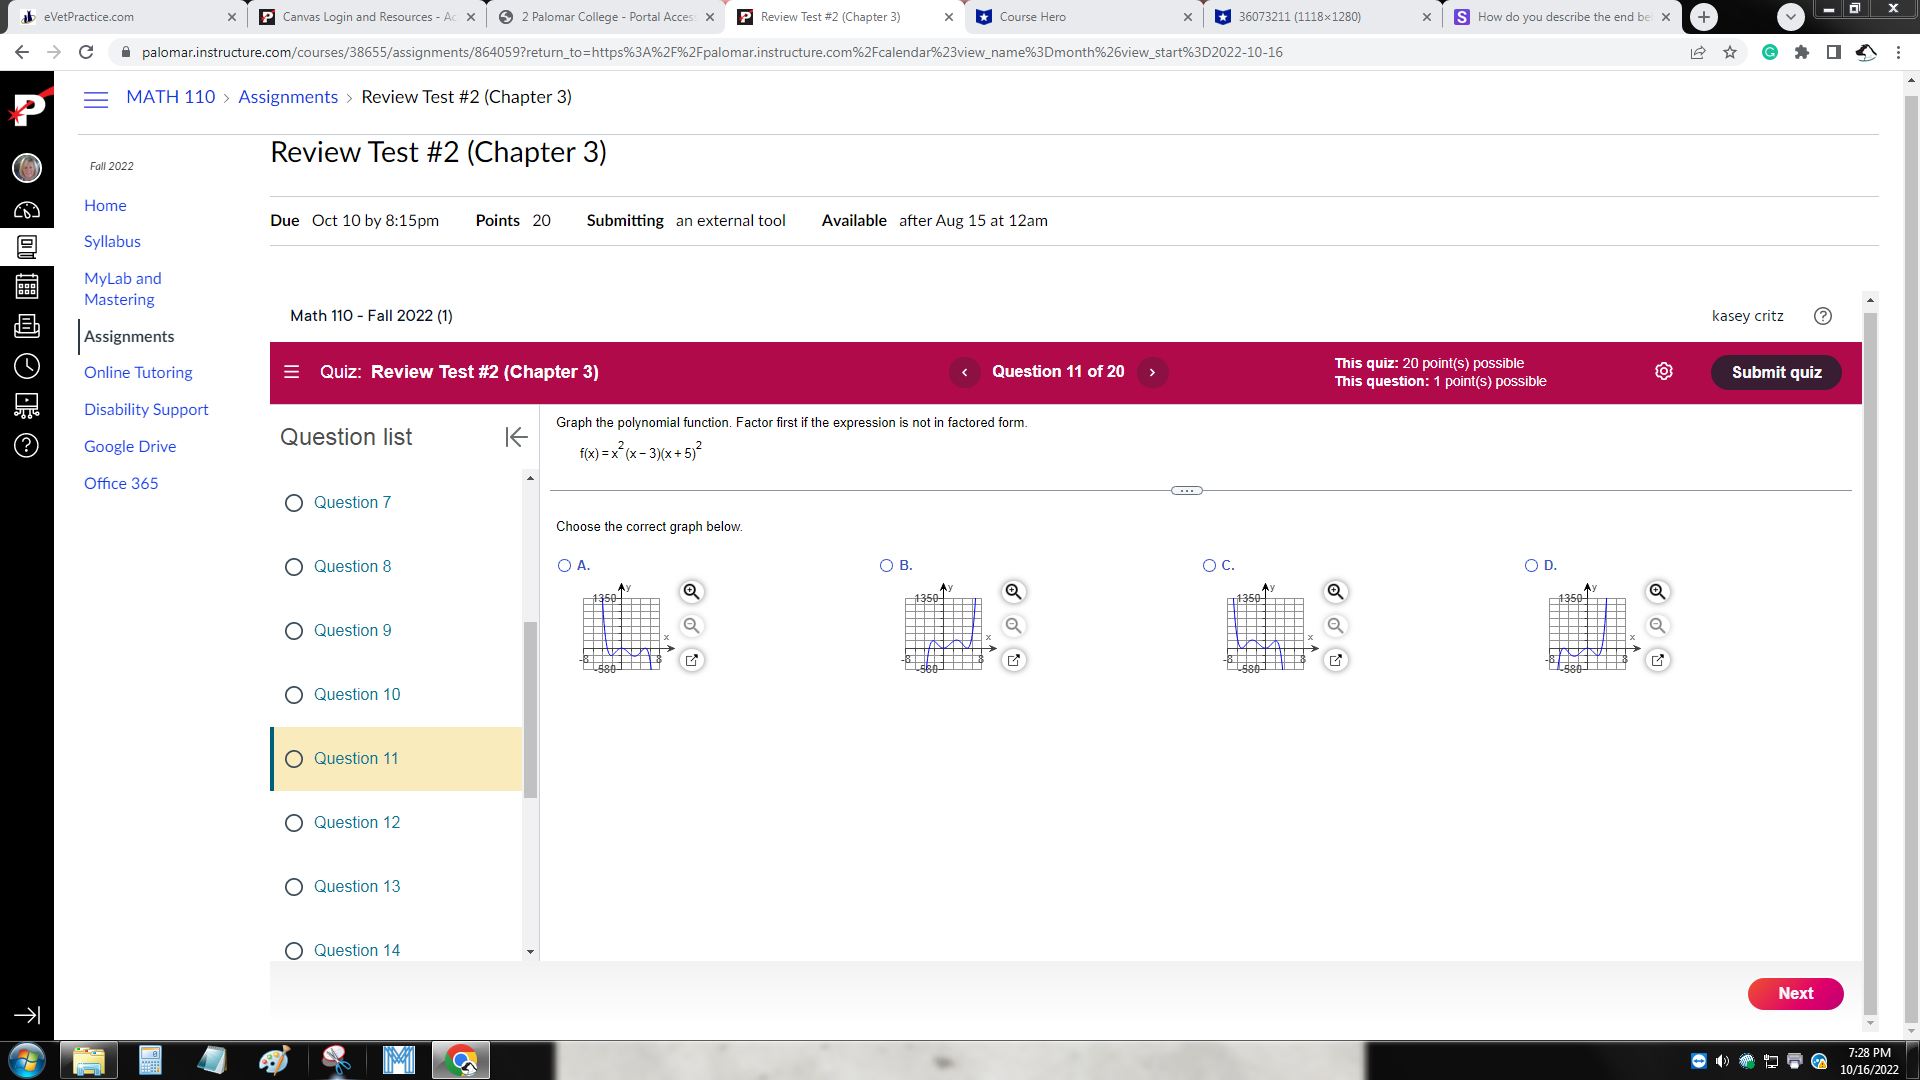Collapse the Question list panel
1920x1080 pixels.
516,437
